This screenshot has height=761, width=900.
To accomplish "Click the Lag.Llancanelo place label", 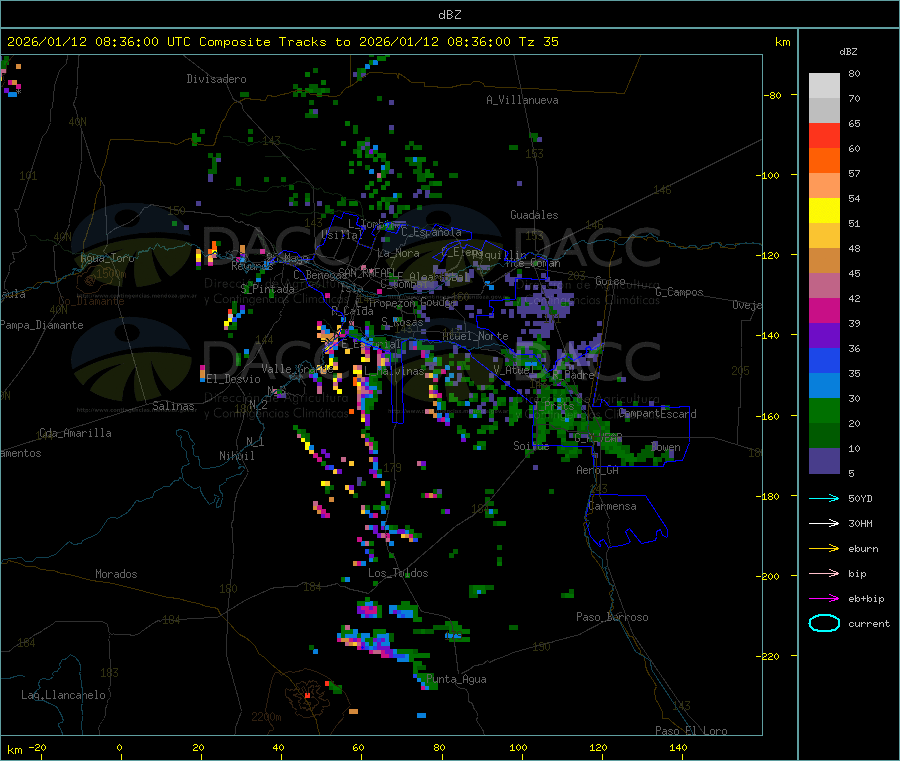I will [x=64, y=696].
